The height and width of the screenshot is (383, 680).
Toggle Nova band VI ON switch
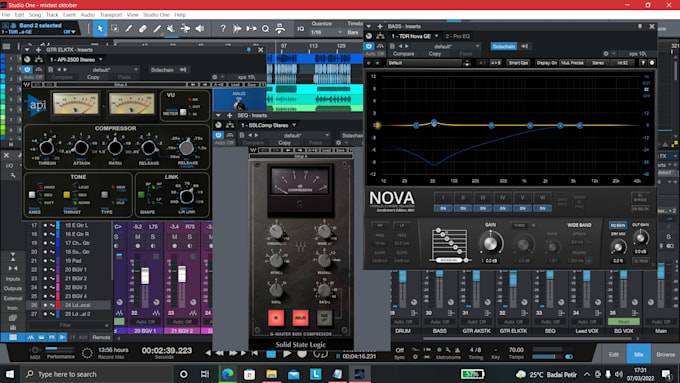click(542, 209)
